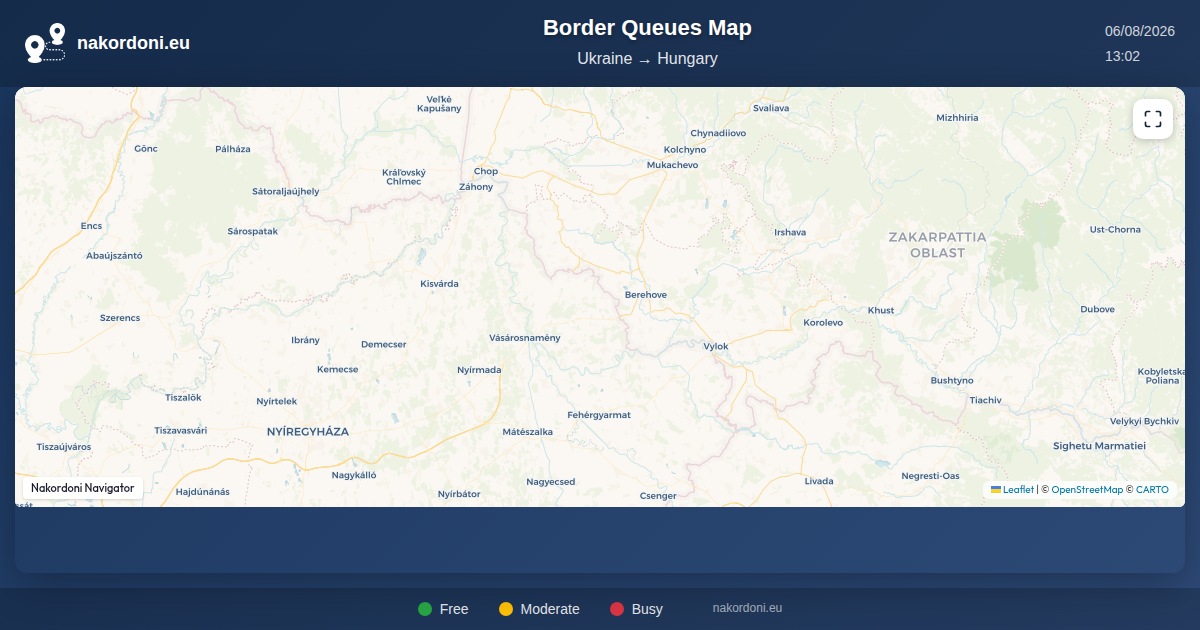Click the Ukraine → Hungary subtitle
The width and height of the screenshot is (1200, 630).
pos(647,58)
